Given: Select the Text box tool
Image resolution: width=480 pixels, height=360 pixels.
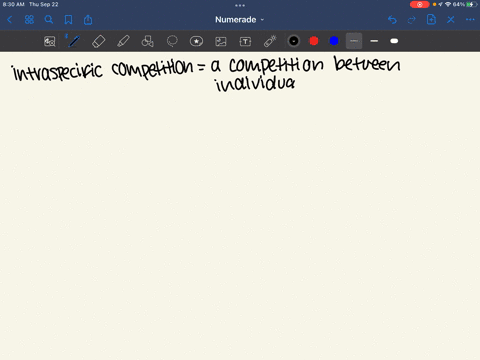Looking at the screenshot, I should tap(245, 41).
